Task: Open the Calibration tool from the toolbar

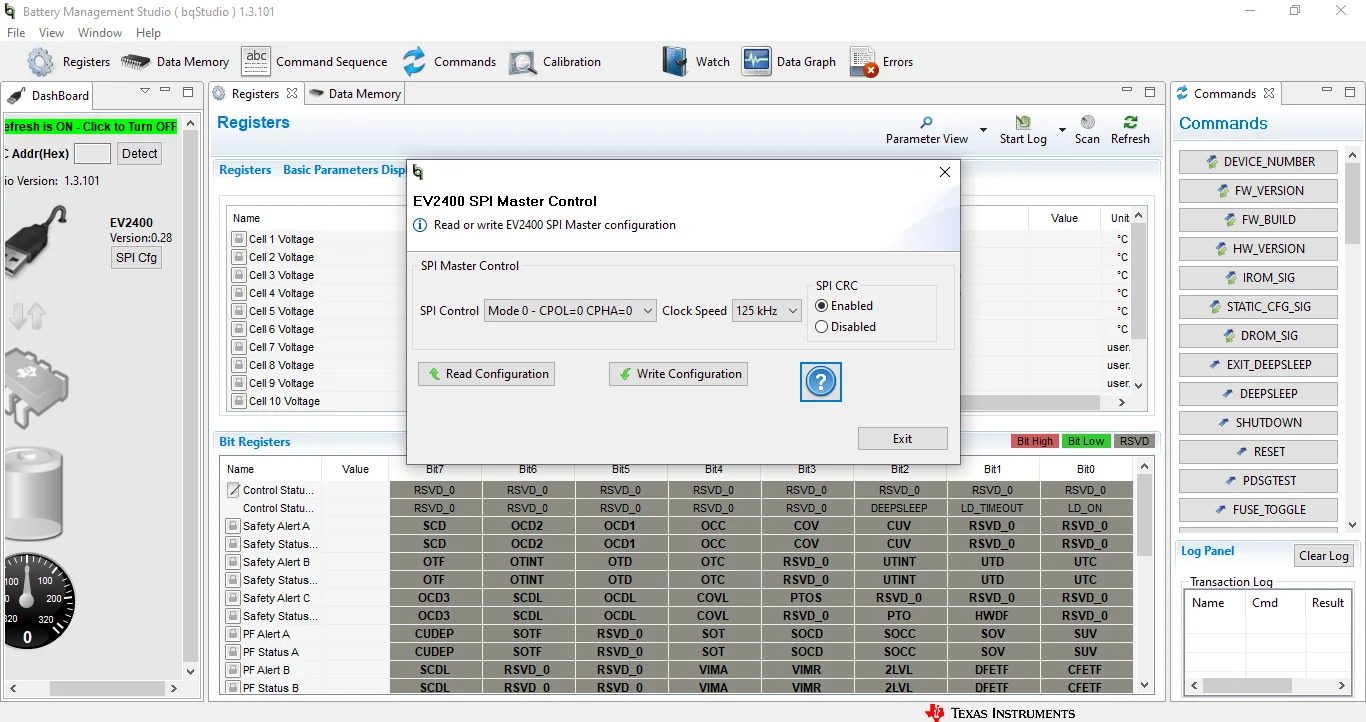Action: (x=523, y=62)
